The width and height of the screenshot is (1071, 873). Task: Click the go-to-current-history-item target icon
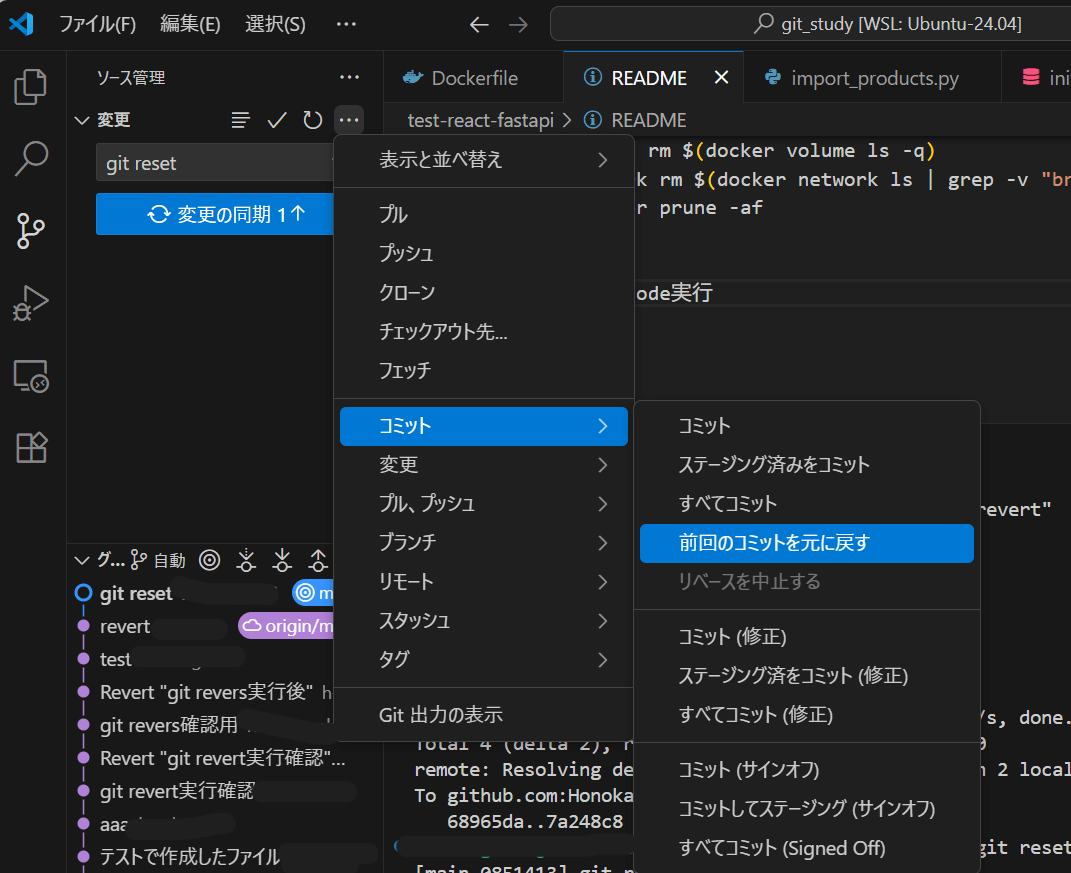pyautogui.click(x=210, y=560)
